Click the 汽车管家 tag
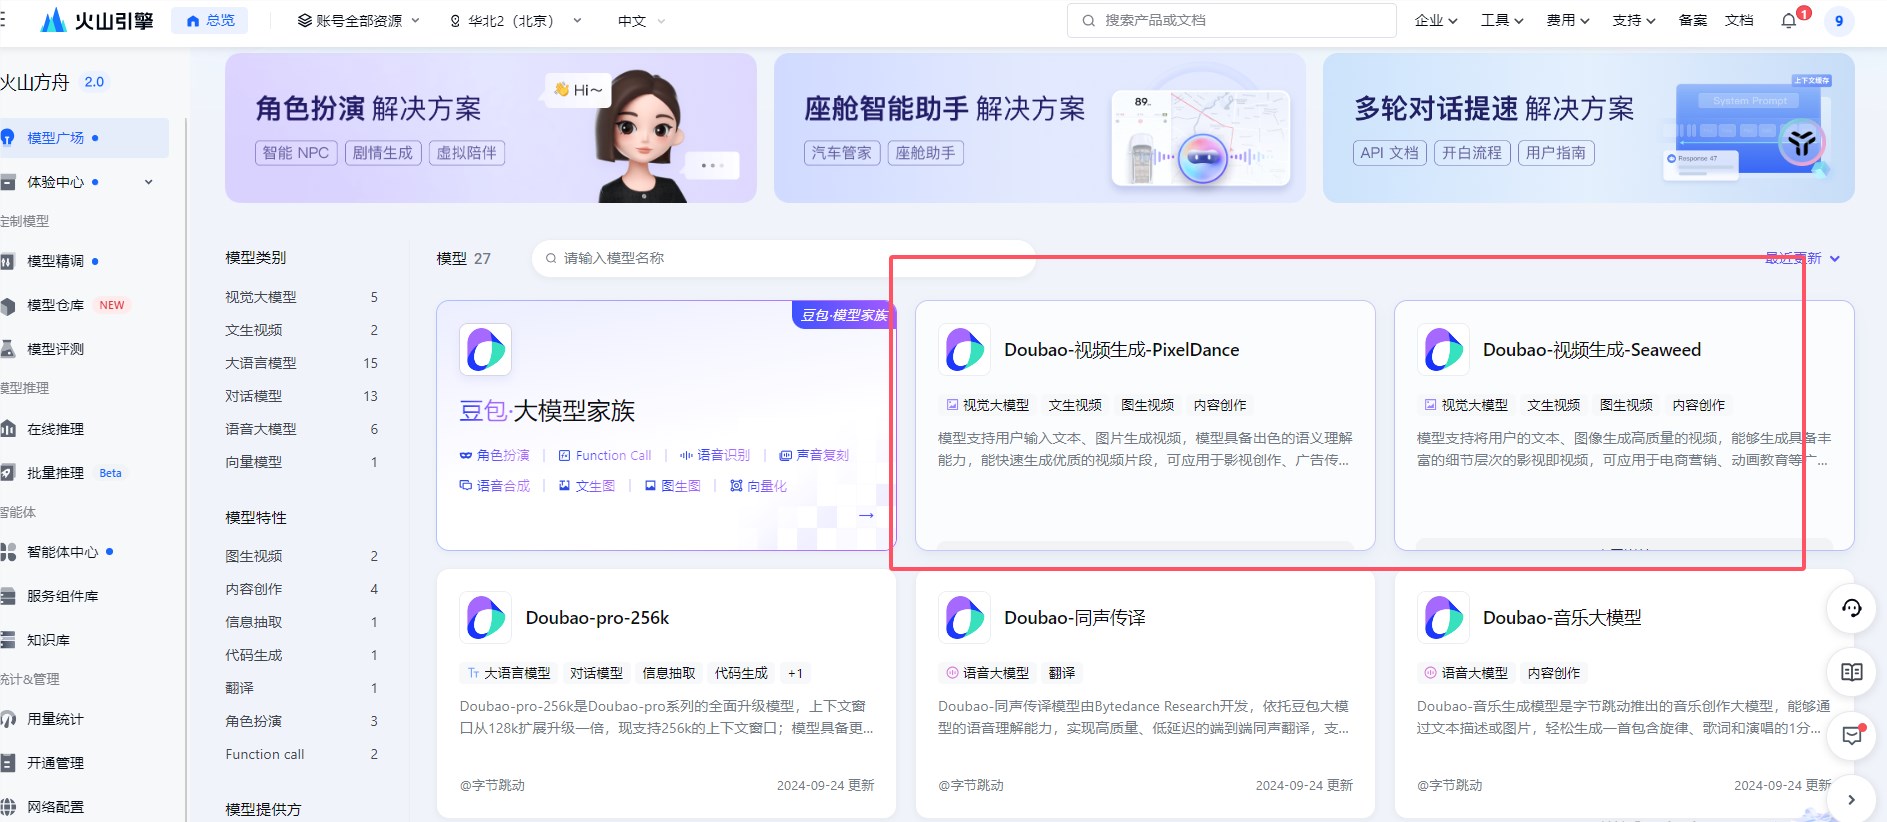The width and height of the screenshot is (1887, 822). pyautogui.click(x=842, y=153)
